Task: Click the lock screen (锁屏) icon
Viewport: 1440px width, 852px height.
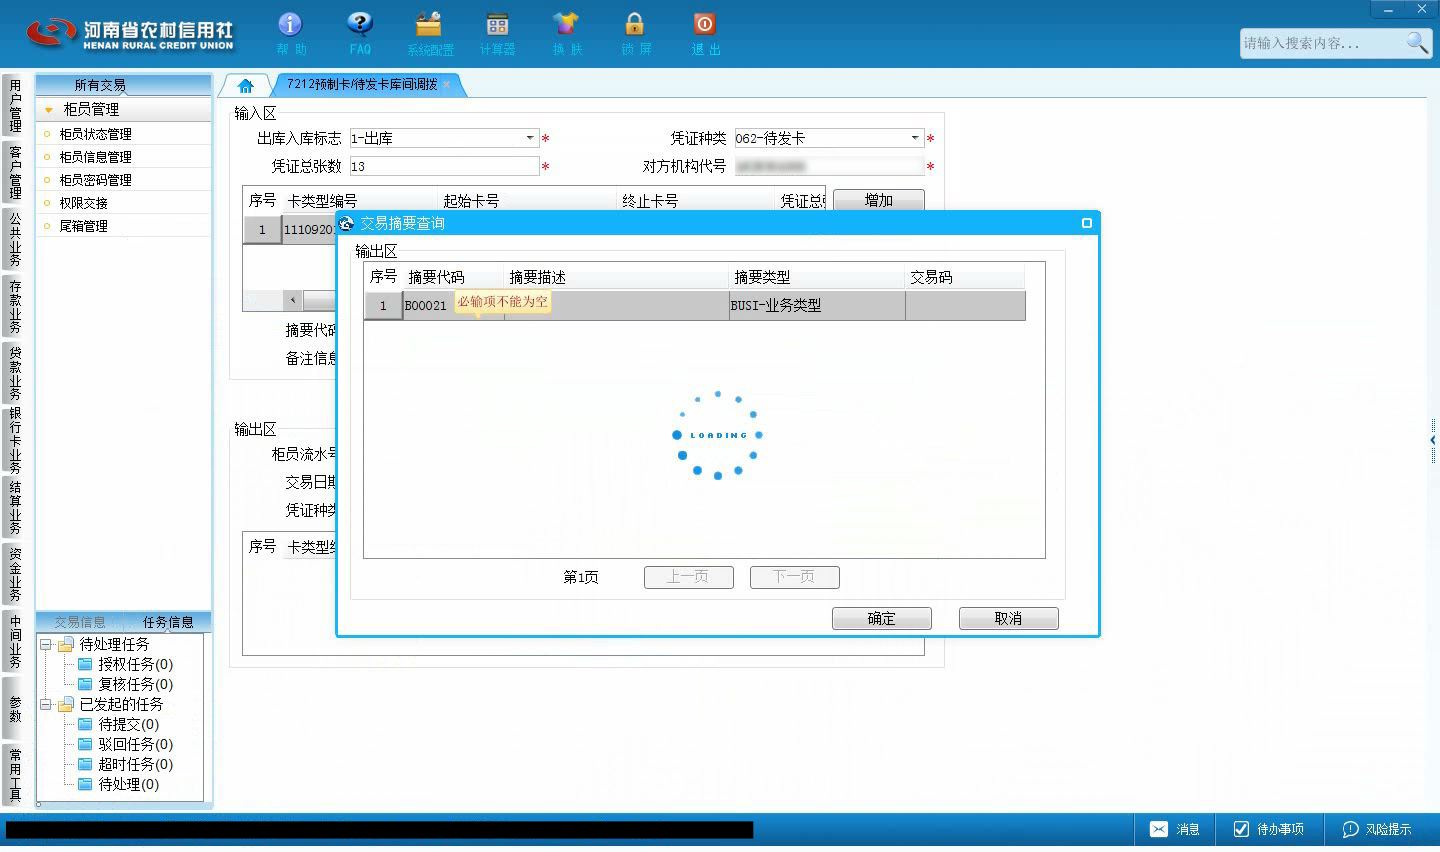Action: [x=635, y=25]
